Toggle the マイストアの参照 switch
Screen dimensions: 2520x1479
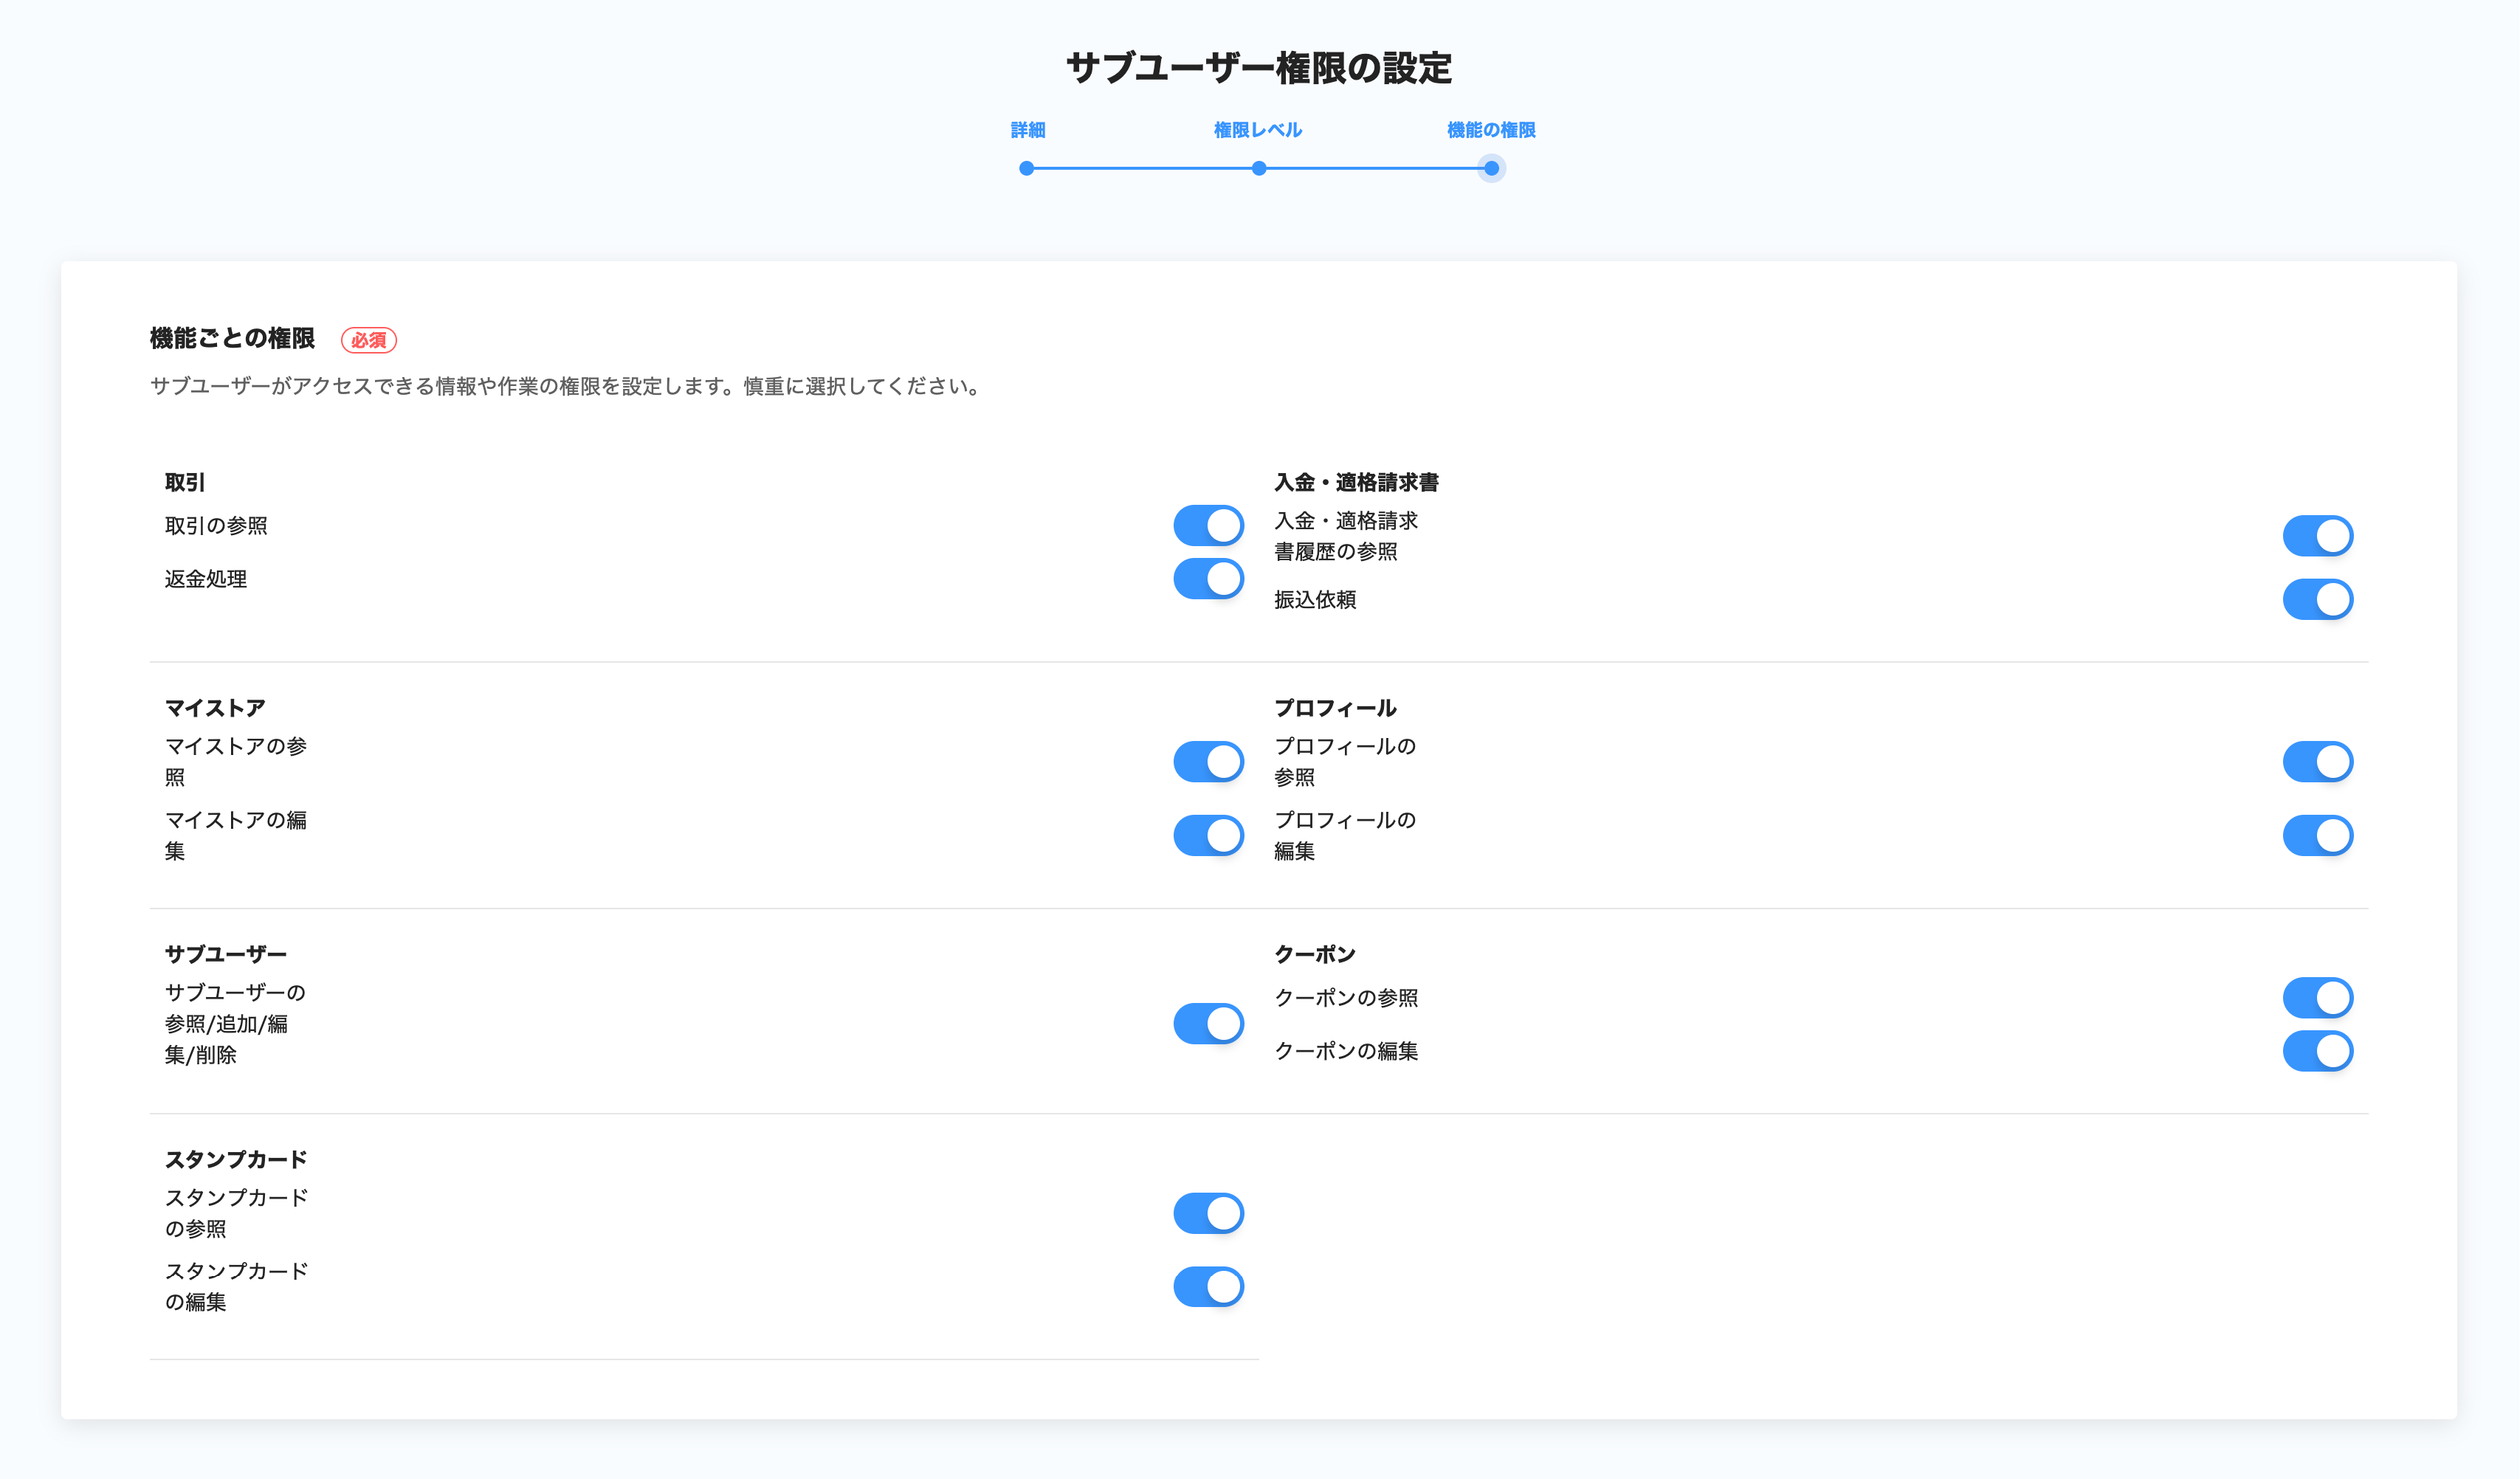point(1208,762)
